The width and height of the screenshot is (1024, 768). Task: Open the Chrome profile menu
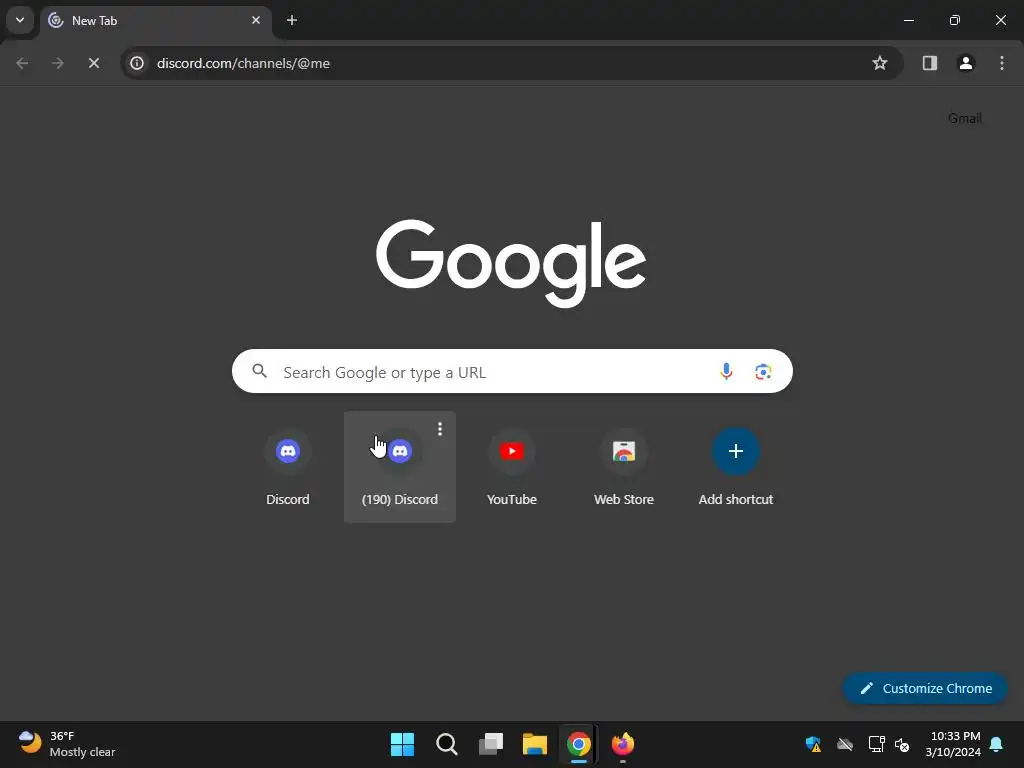[966, 63]
